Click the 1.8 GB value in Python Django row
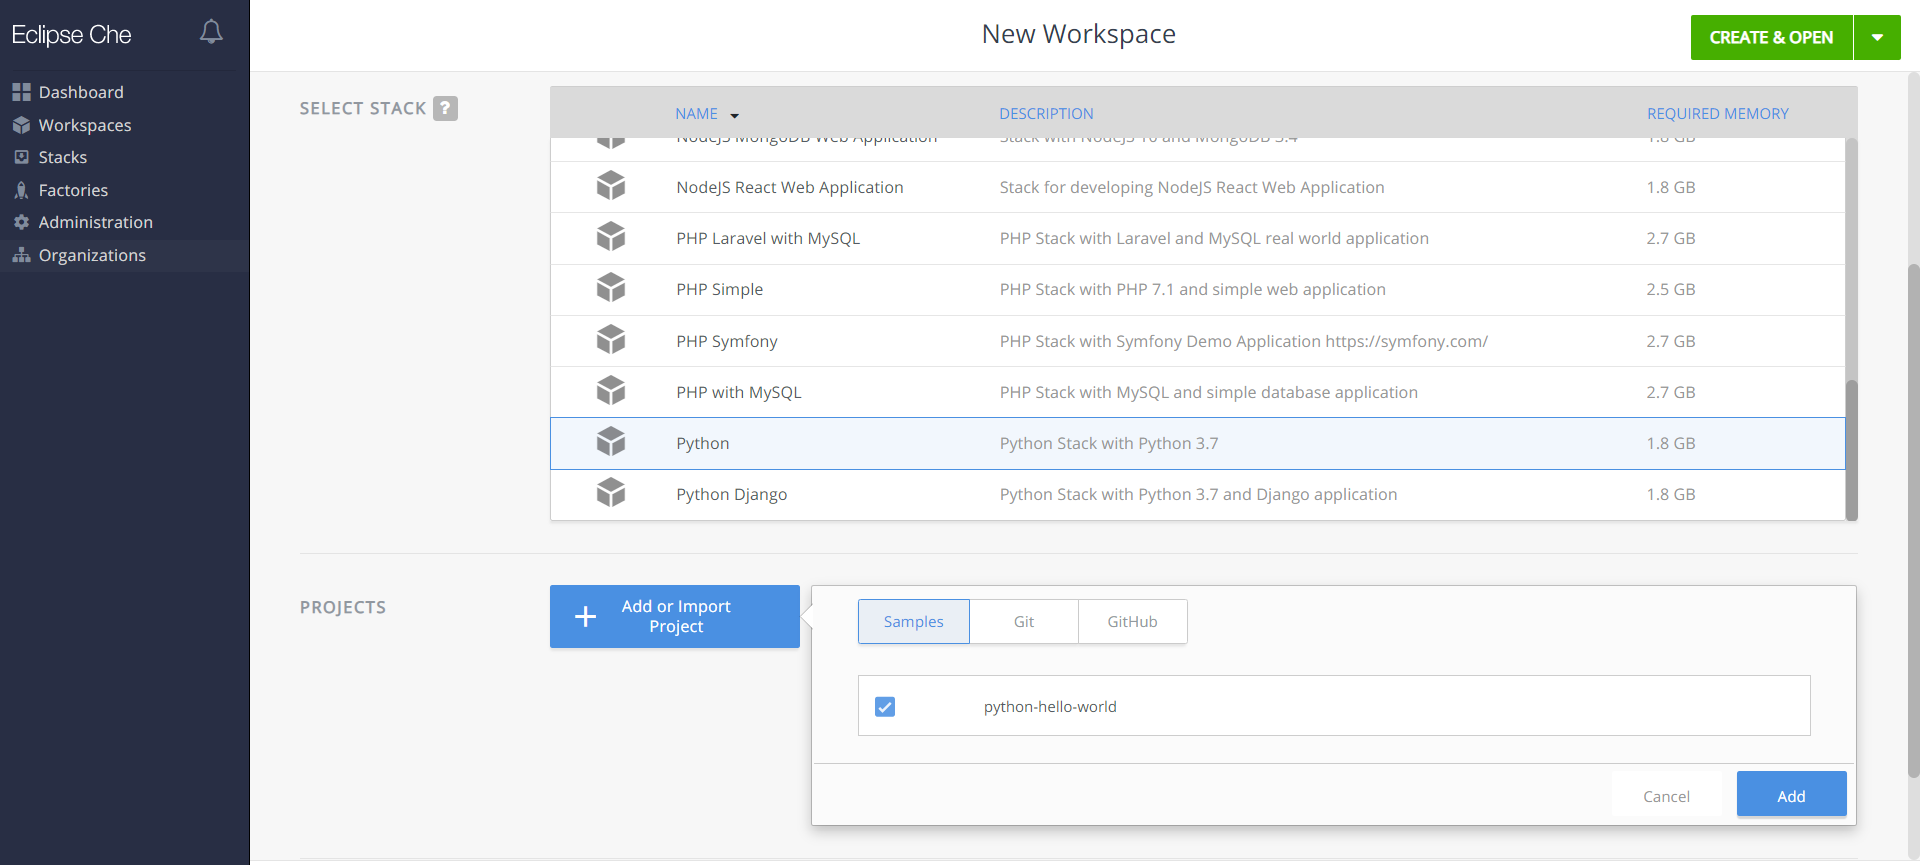This screenshot has width=1920, height=865. point(1670,494)
